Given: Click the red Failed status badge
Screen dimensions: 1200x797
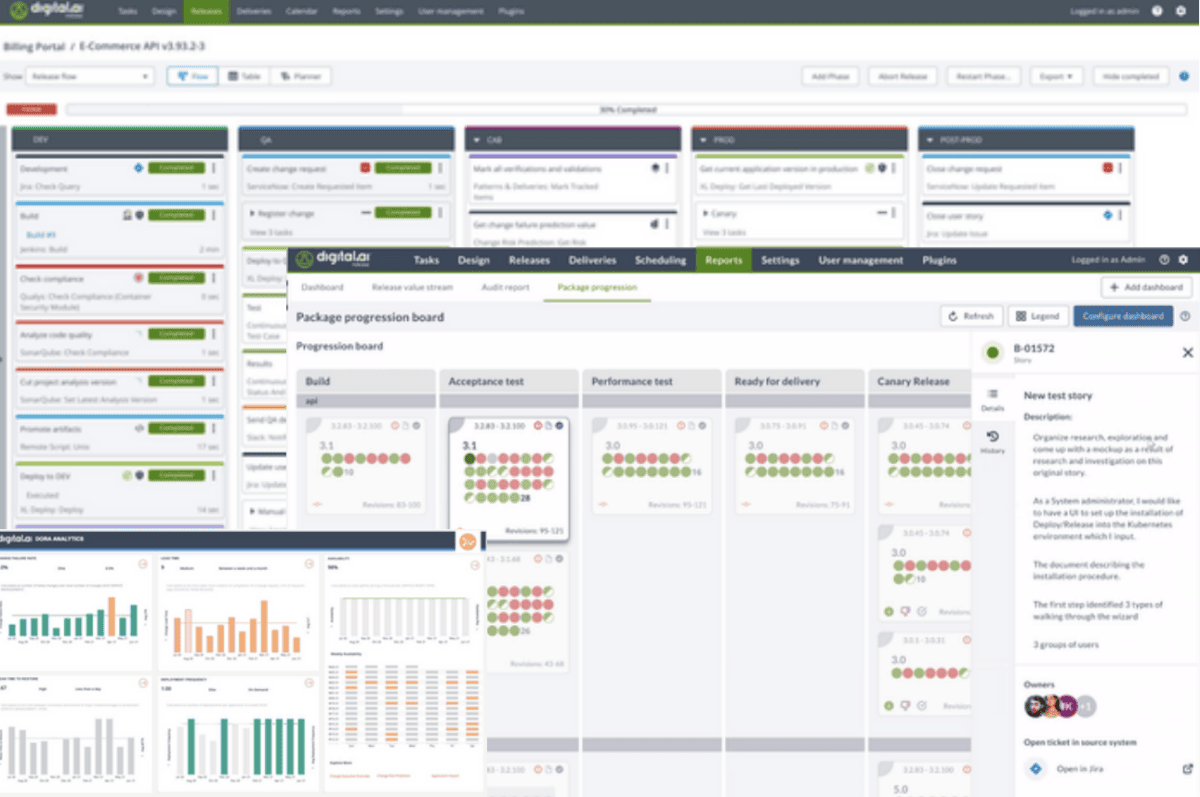Looking at the screenshot, I should tap(30, 110).
